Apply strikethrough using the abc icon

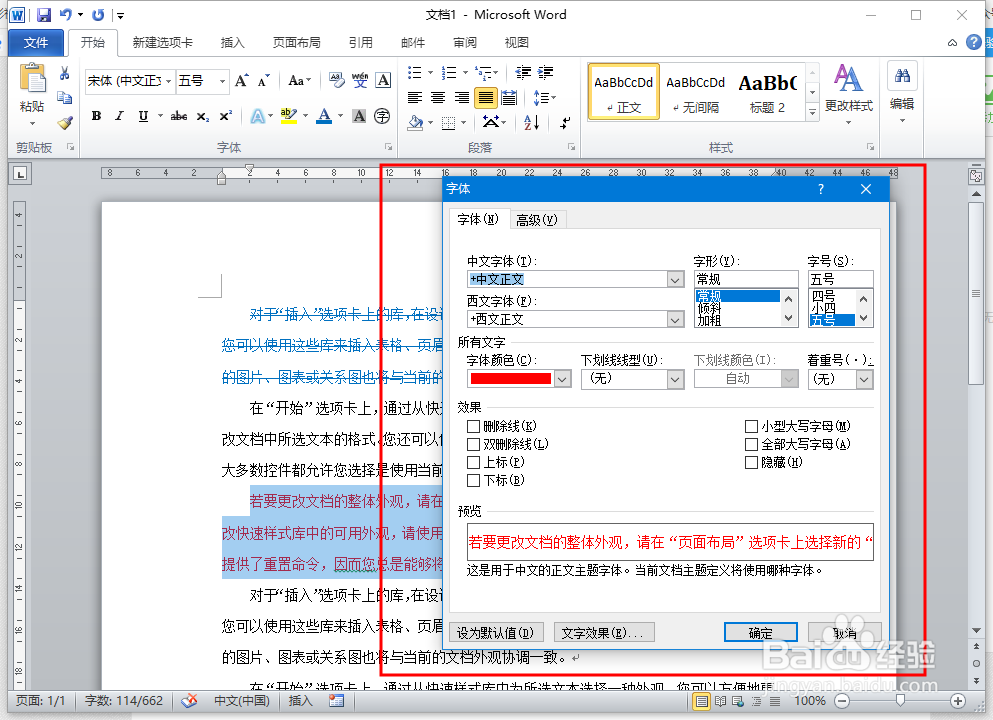click(x=178, y=114)
